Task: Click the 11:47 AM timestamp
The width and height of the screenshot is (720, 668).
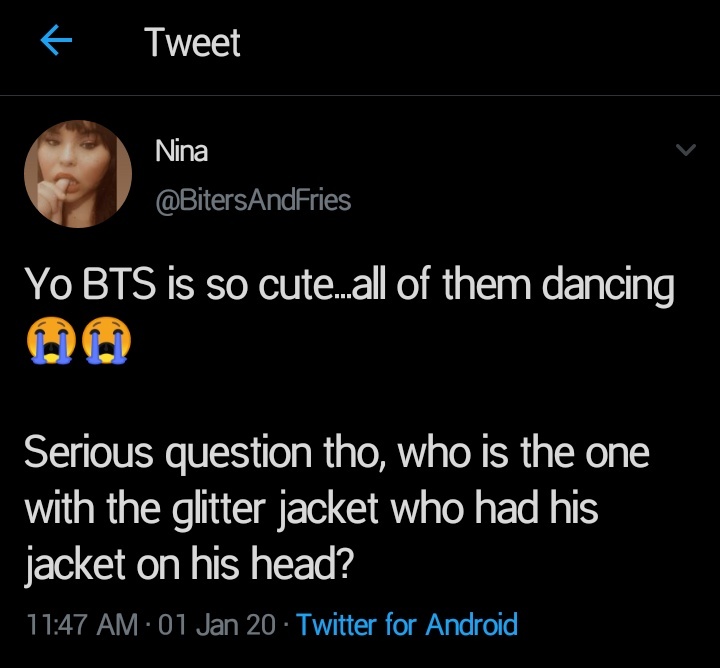Action: click(79, 626)
